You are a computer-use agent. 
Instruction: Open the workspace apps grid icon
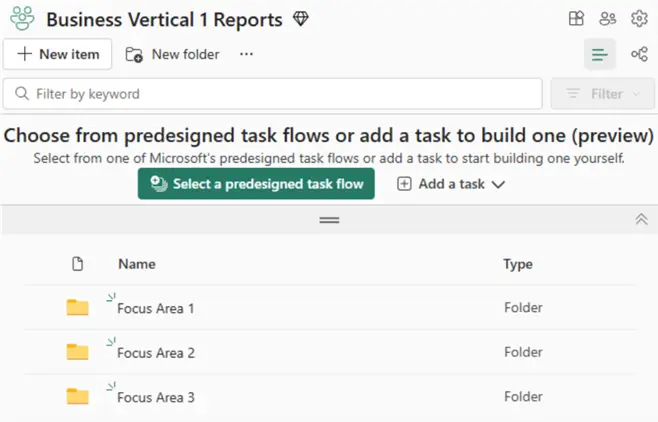(x=576, y=19)
